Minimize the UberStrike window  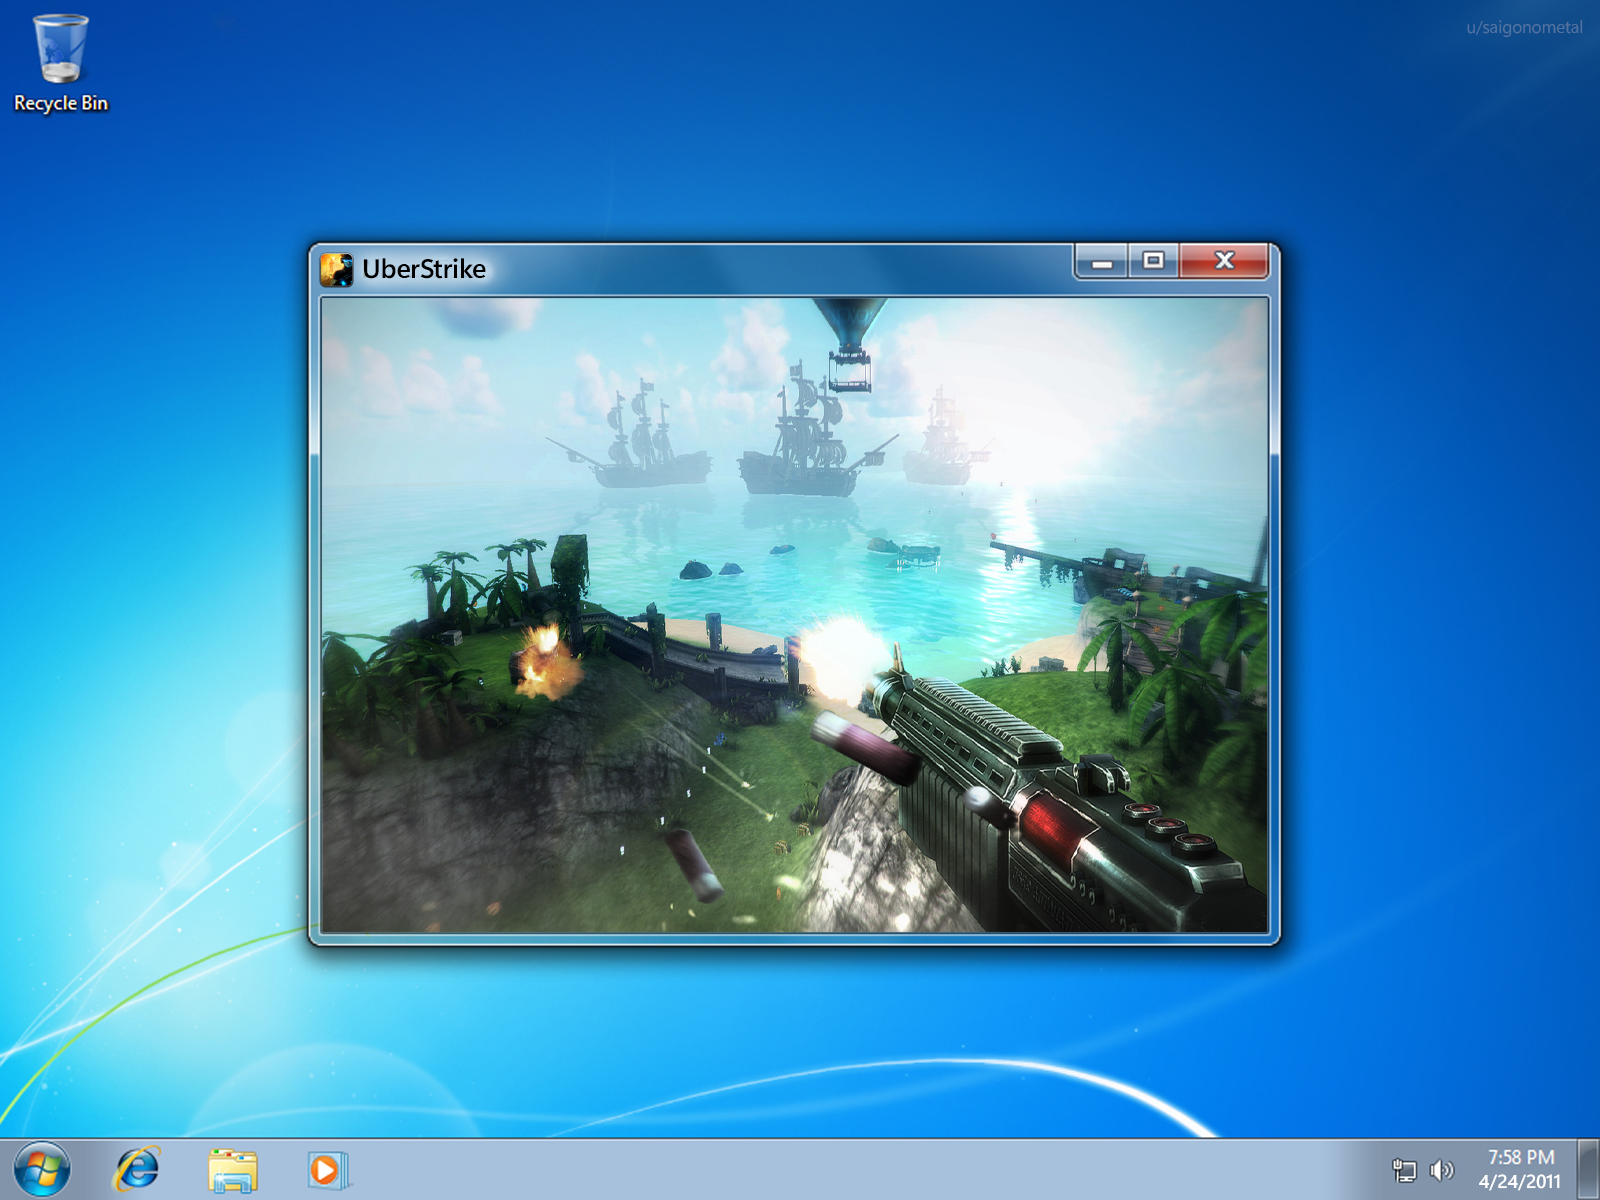point(1102,262)
